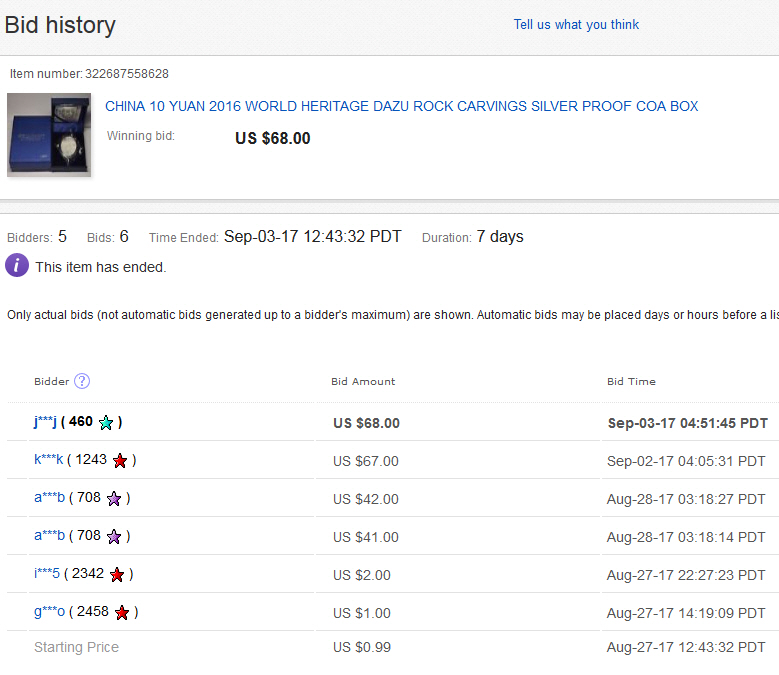Open the CHINA 10 YUAN 2016 item title link
This screenshot has width=779, height=675.
coord(401,106)
